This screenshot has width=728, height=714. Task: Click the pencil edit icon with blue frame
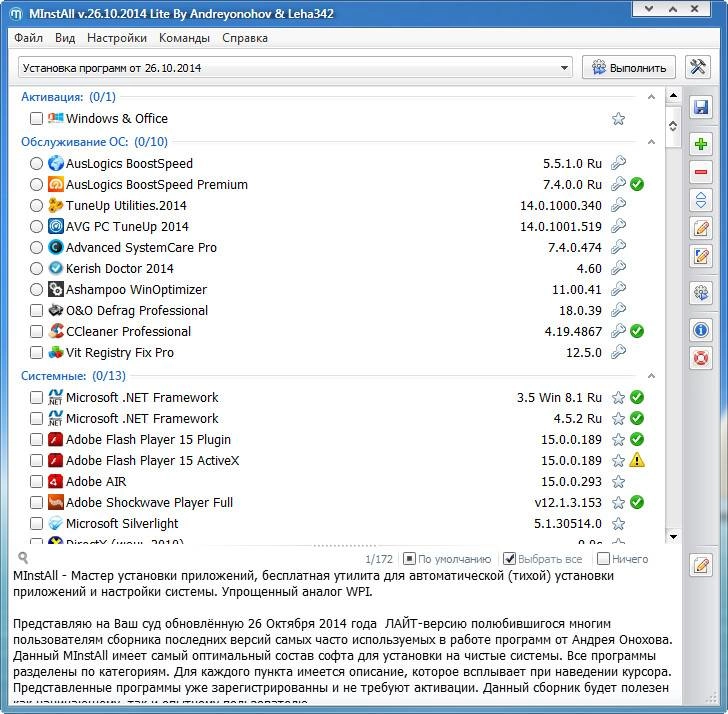pyautogui.click(x=701, y=256)
